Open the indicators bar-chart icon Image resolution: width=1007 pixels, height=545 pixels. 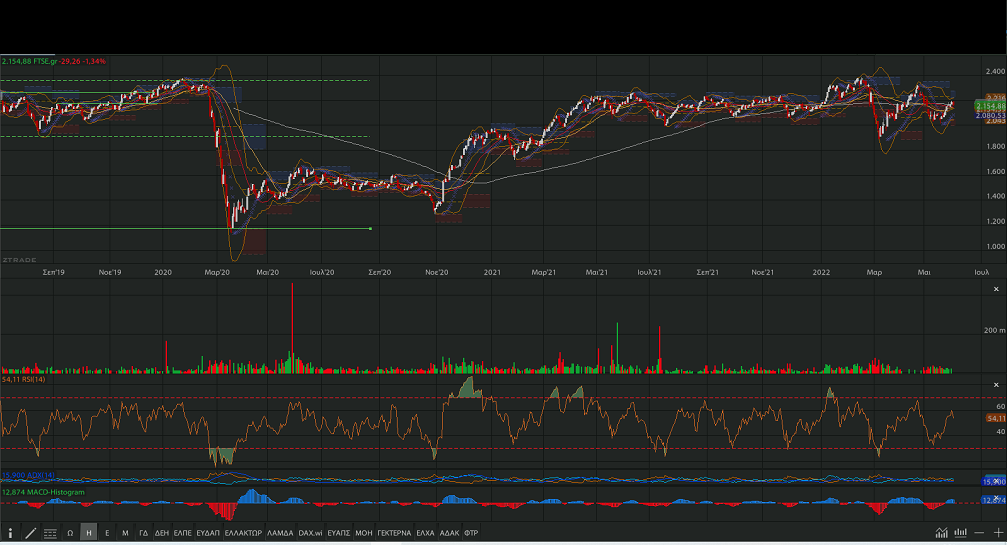point(961,533)
